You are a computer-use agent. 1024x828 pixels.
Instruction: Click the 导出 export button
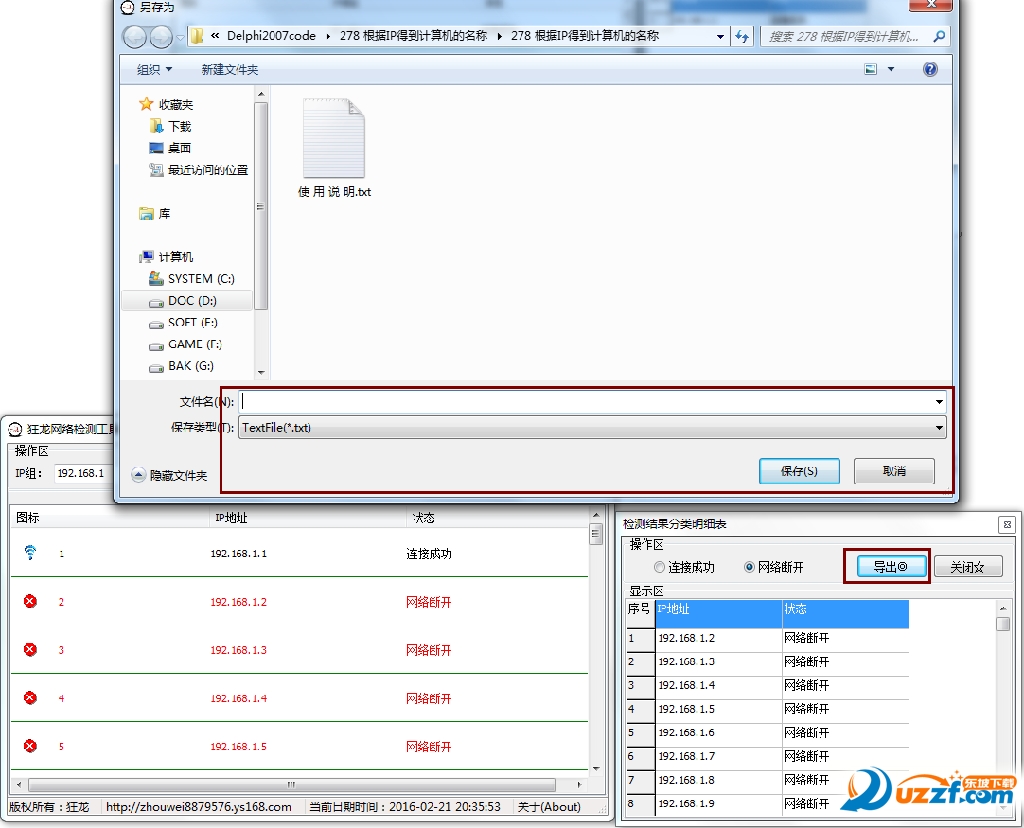pos(887,567)
